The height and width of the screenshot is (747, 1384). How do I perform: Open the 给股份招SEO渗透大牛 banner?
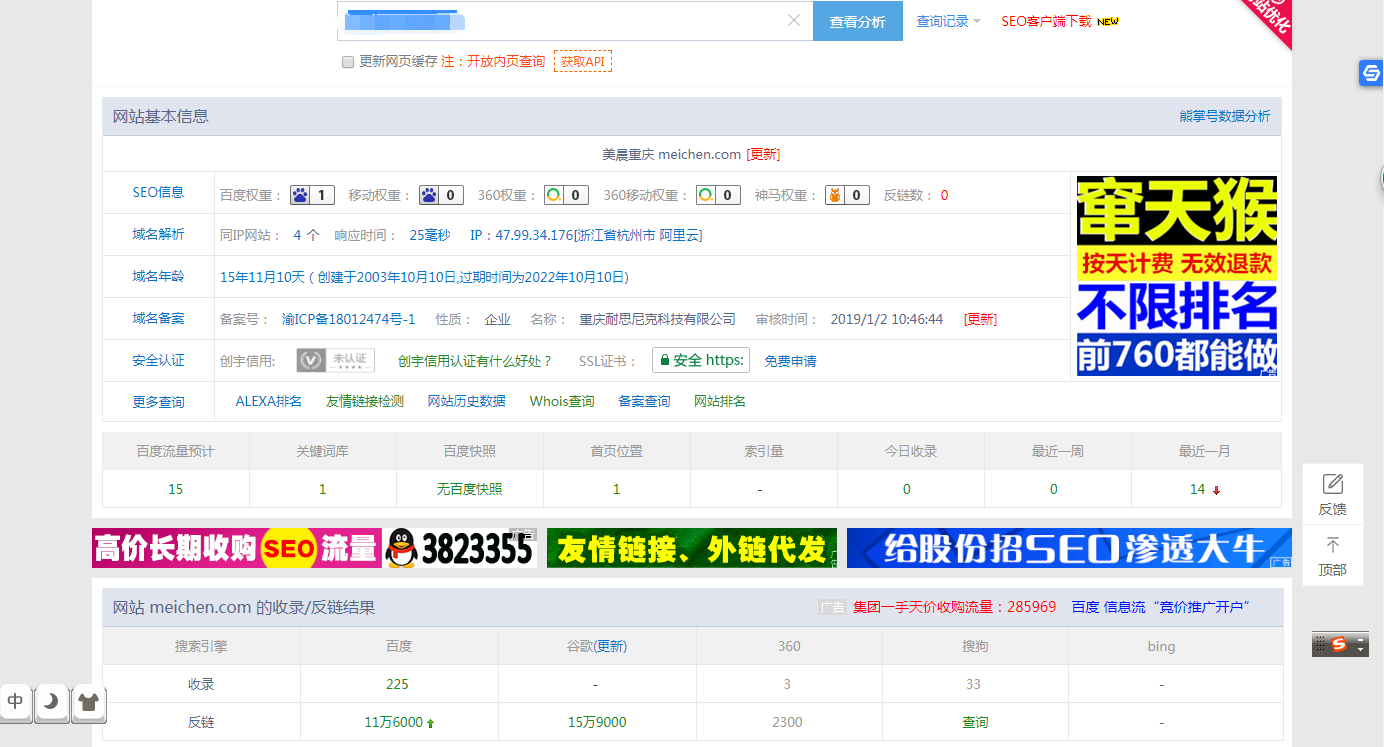pos(1069,548)
